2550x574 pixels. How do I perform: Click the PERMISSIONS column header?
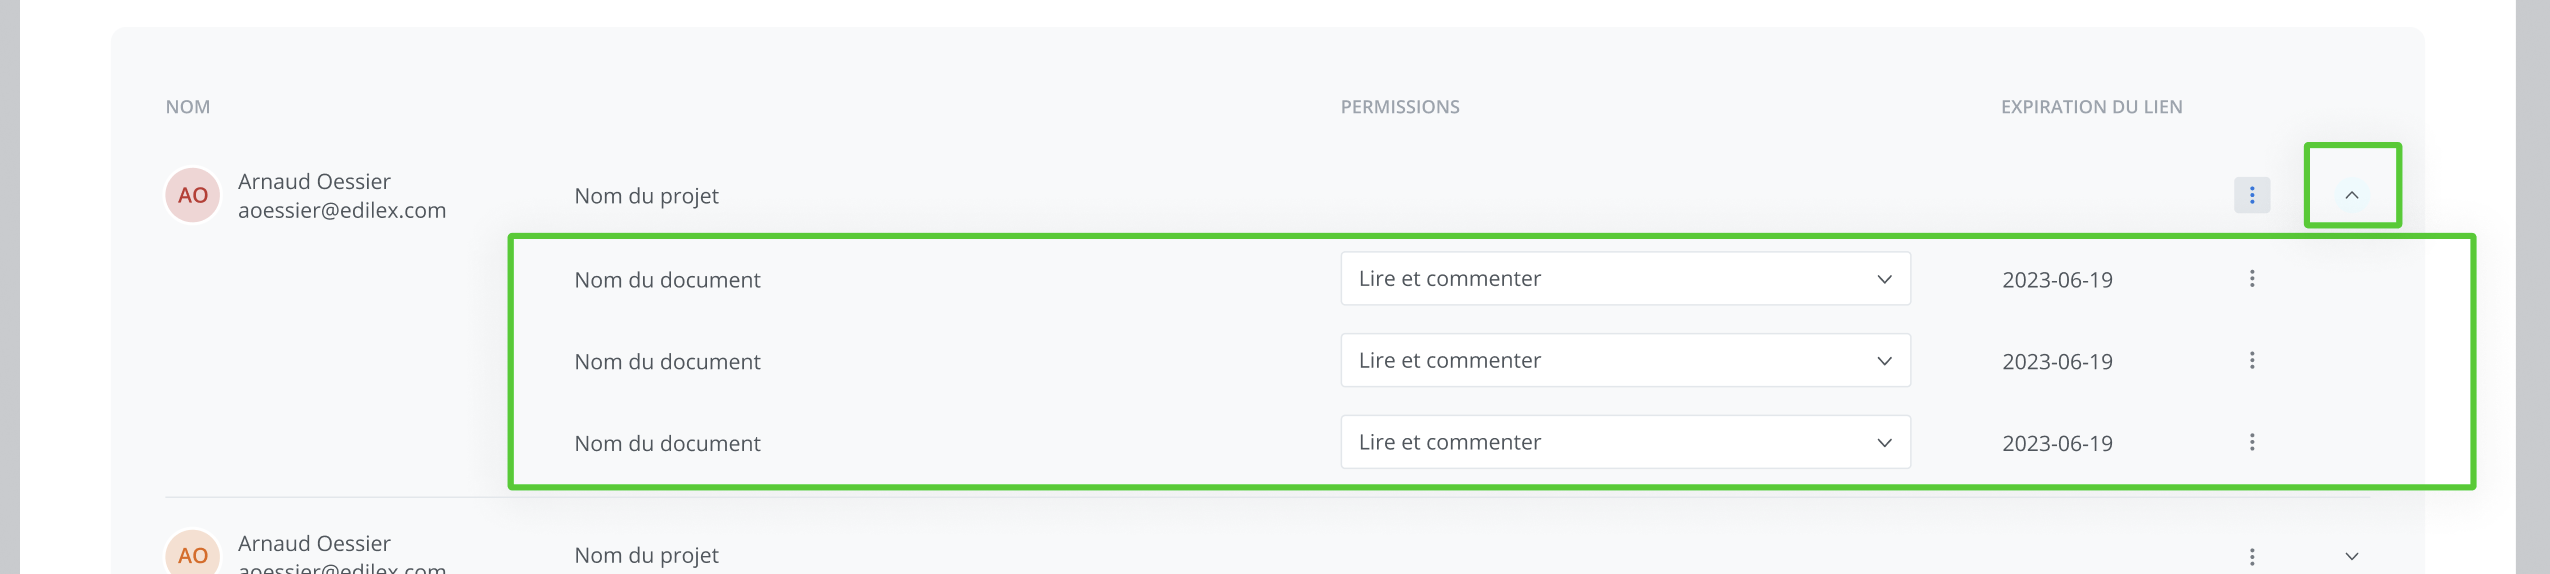pyautogui.click(x=1399, y=107)
